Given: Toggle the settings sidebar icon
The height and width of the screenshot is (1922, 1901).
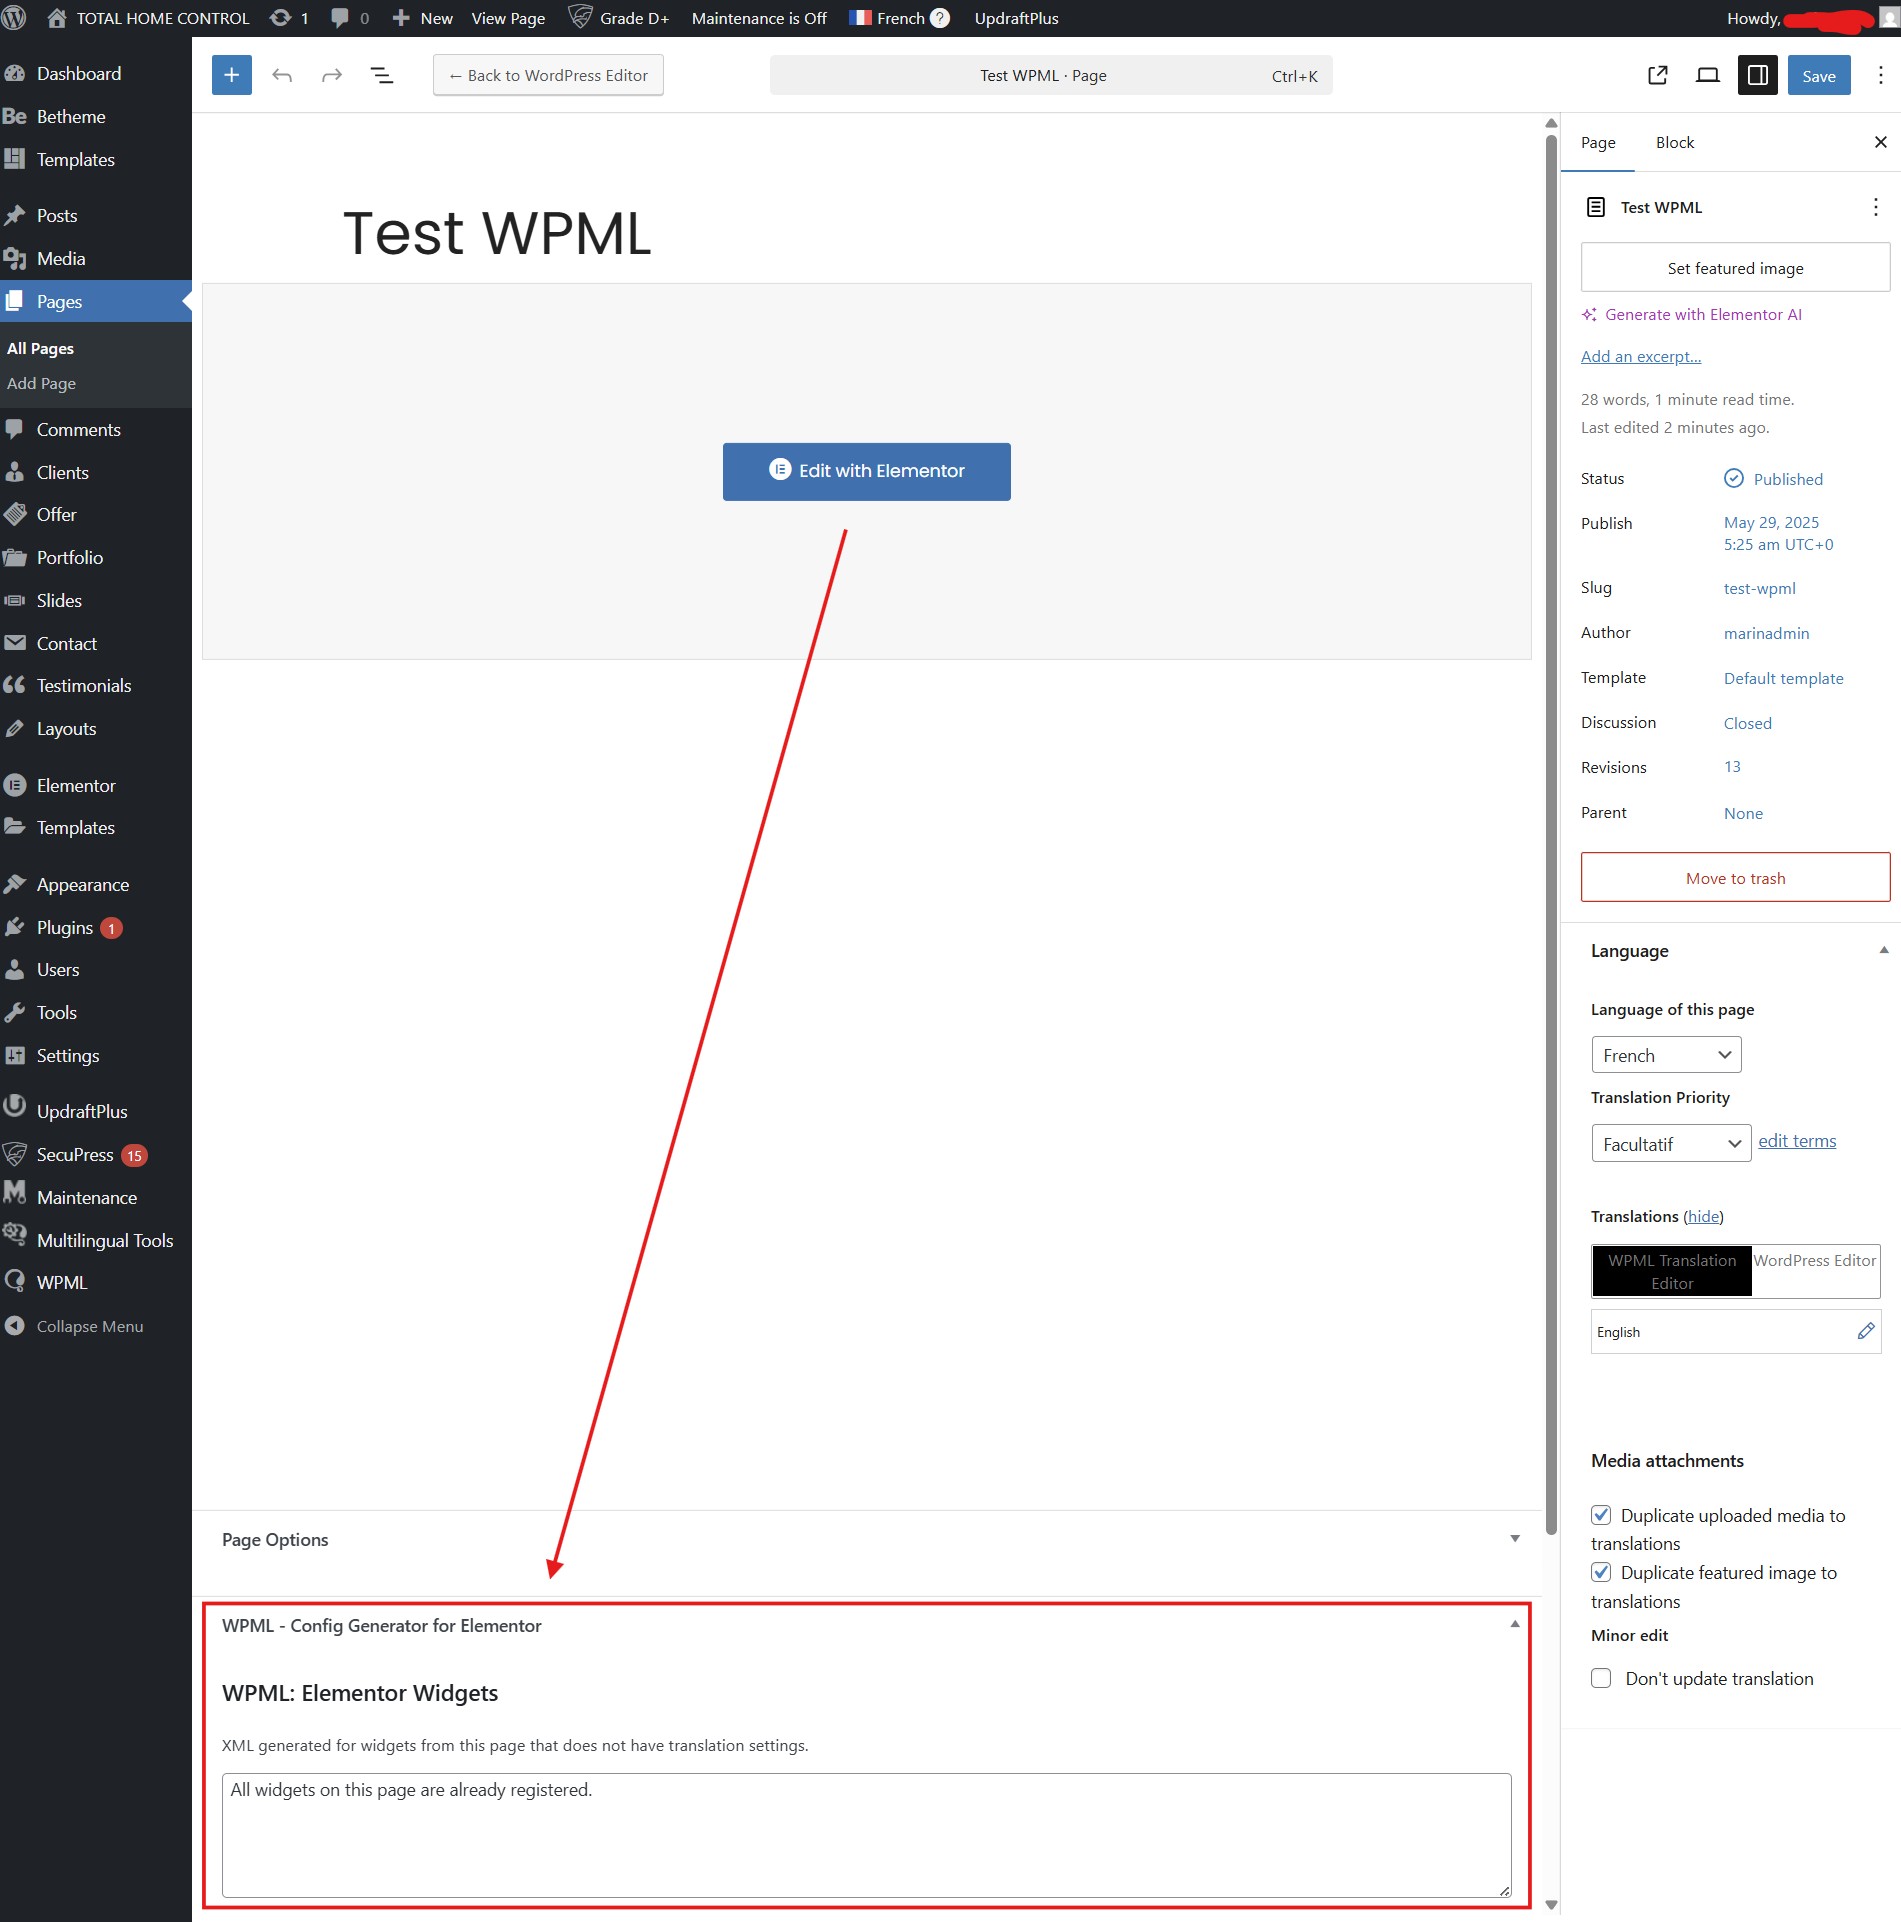Looking at the screenshot, I should pos(1758,75).
